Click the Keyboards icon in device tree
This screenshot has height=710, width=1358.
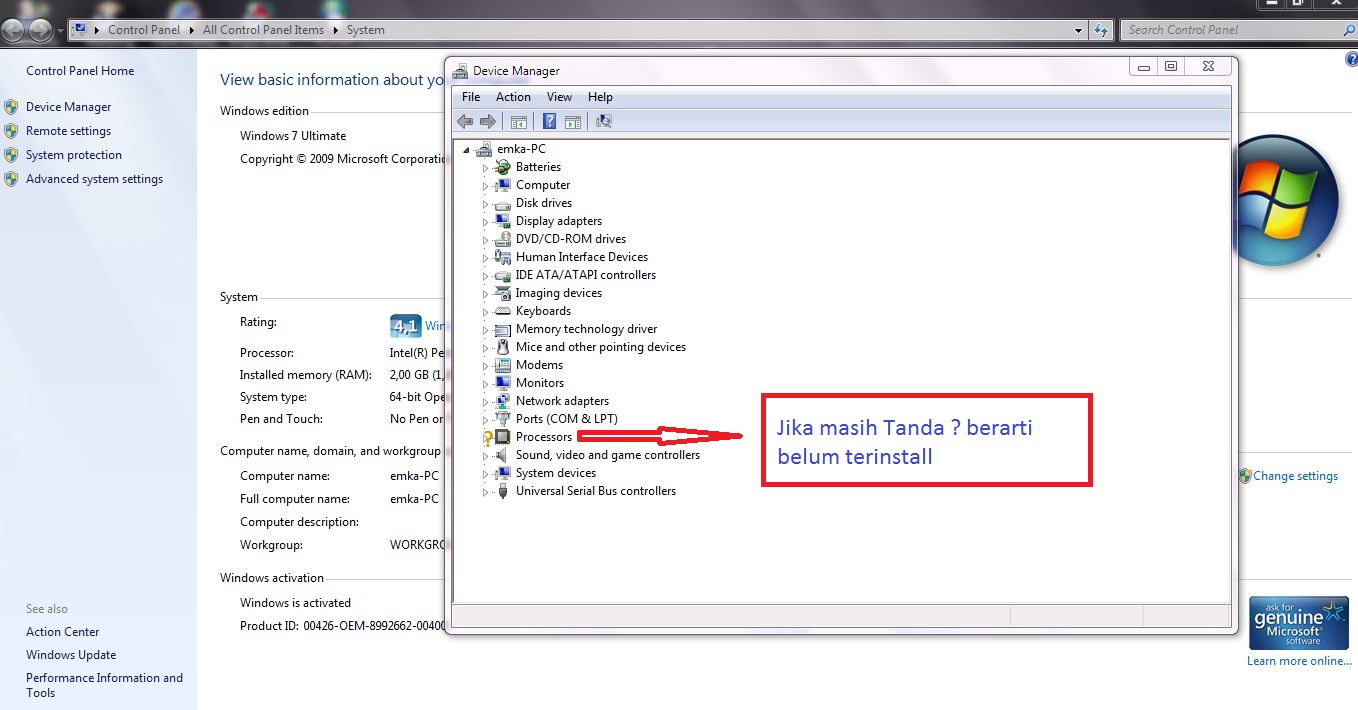pos(503,311)
